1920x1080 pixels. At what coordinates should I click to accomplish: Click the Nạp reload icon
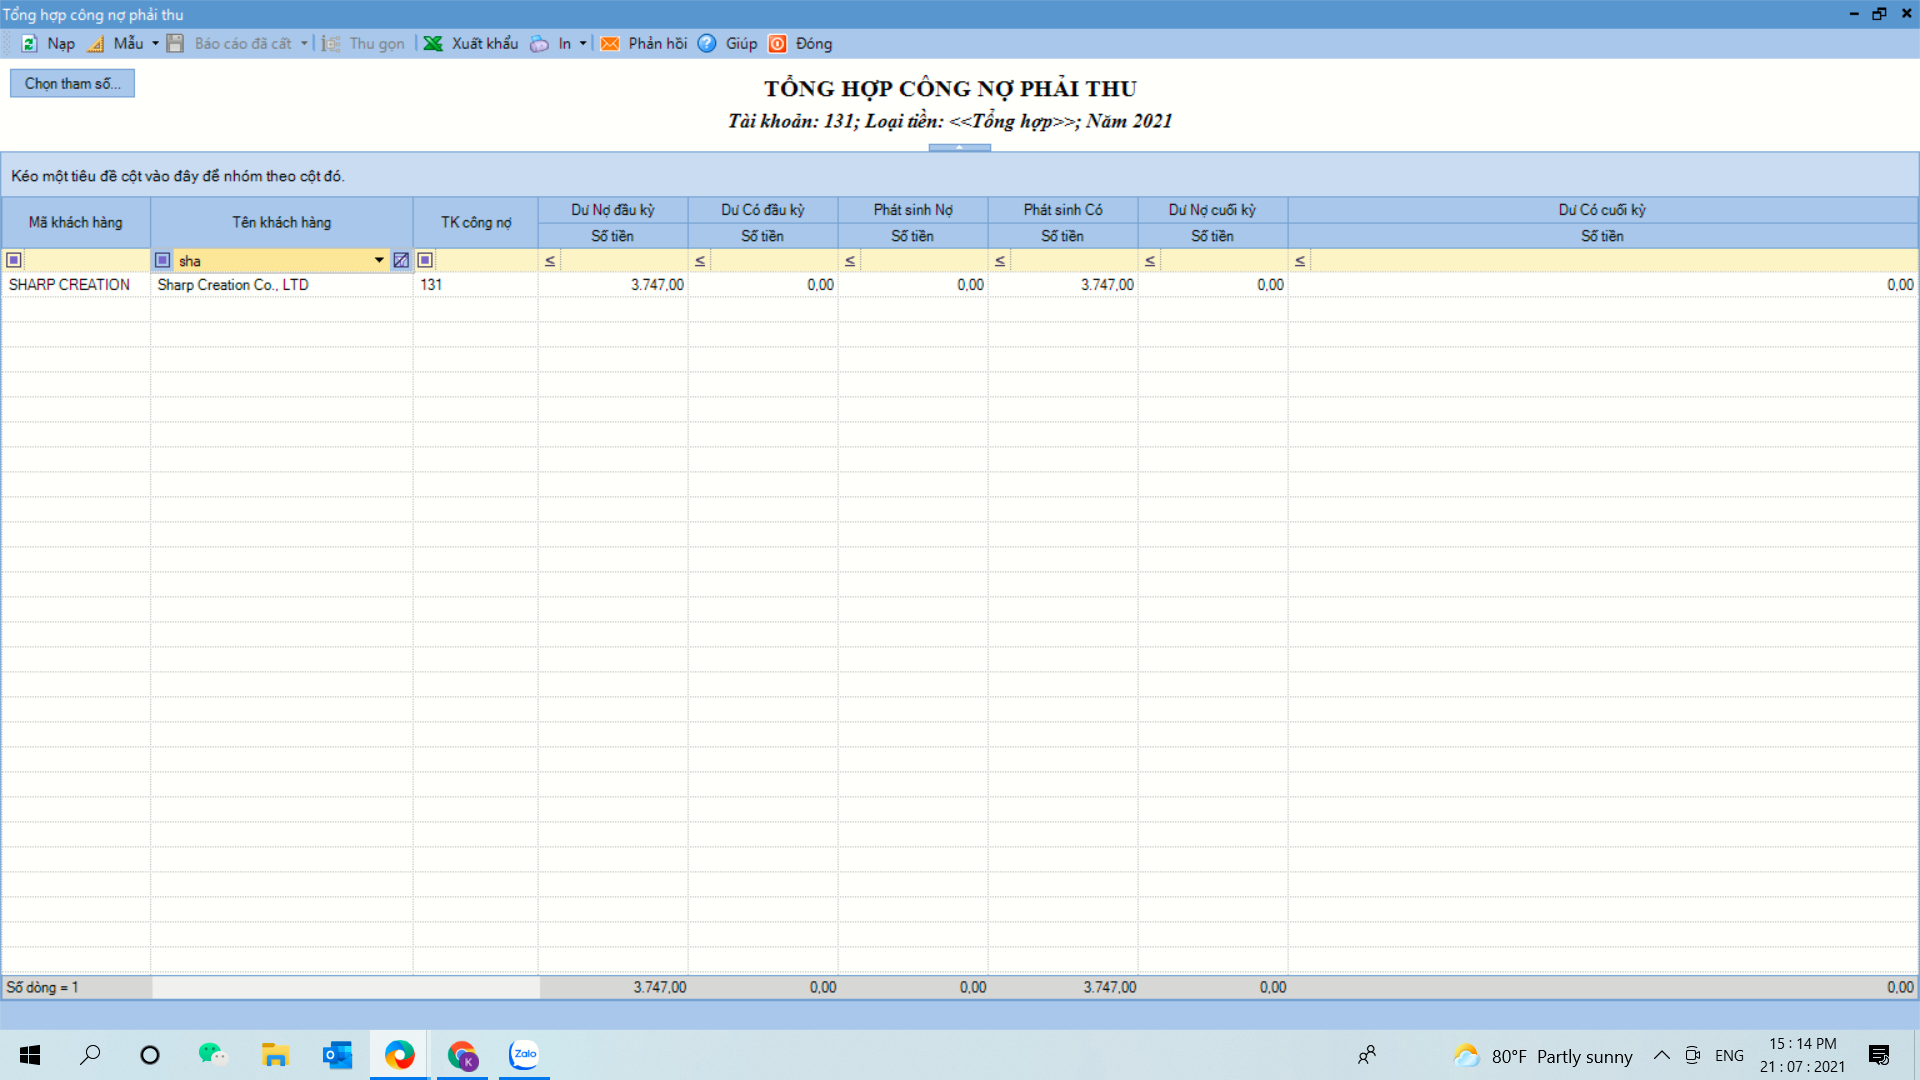tap(30, 43)
